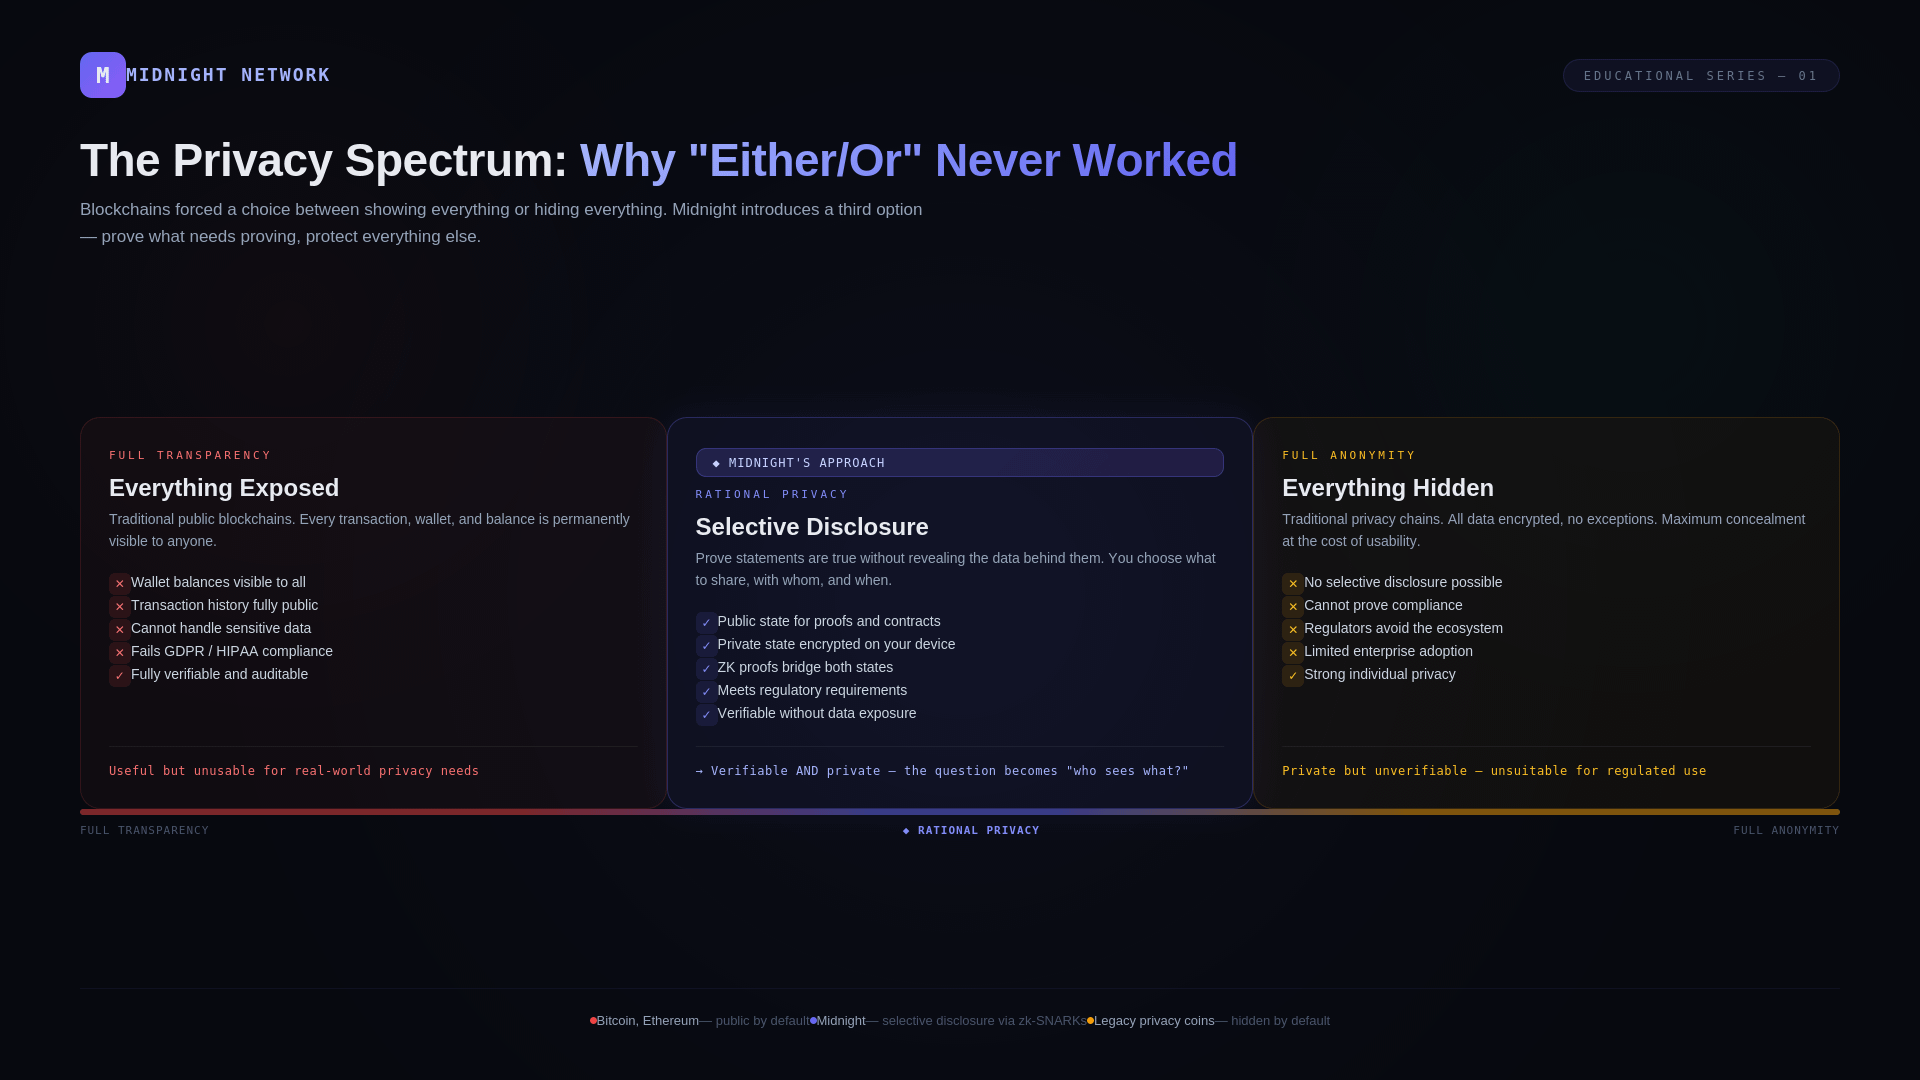The width and height of the screenshot is (1920, 1080).
Task: Select the Everything Hidden card heading
Action: point(1387,488)
